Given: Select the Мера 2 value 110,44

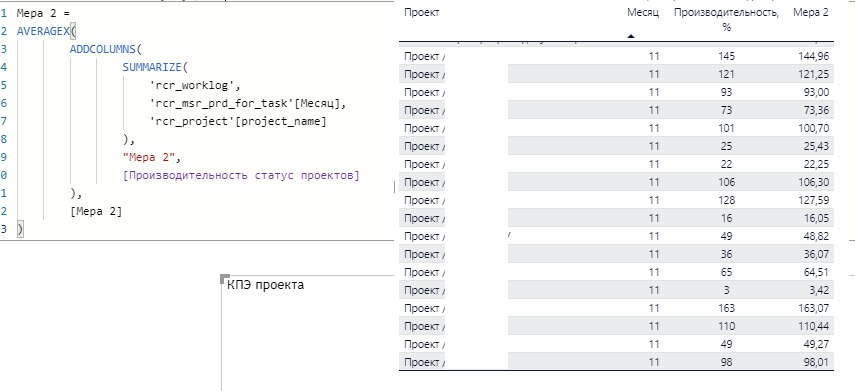Looking at the screenshot, I should [814, 326].
